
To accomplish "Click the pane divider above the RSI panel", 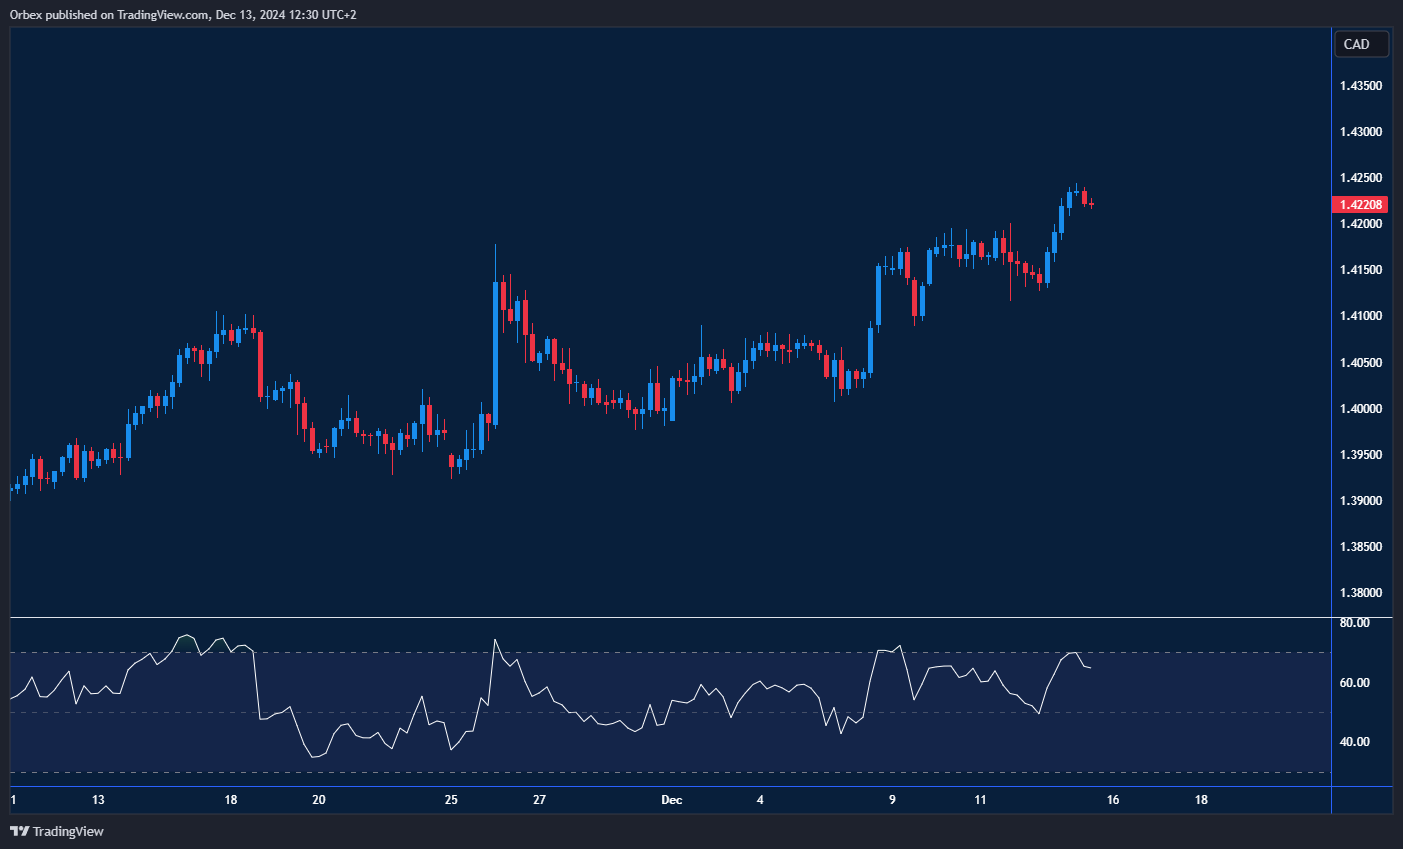I will click(x=670, y=618).
